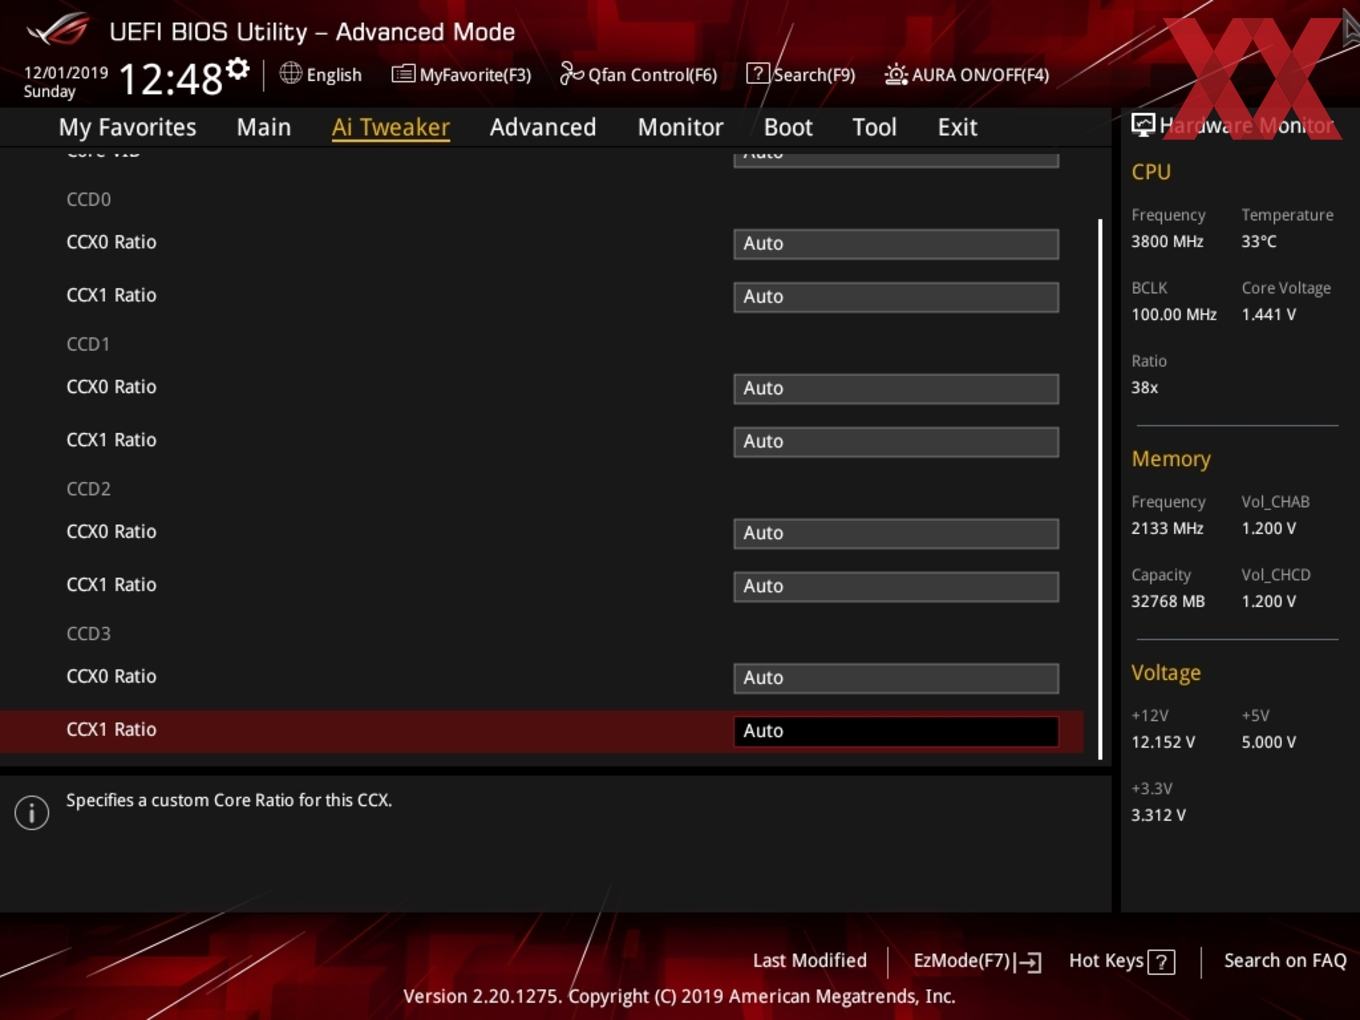Click the MyFavorite list icon
This screenshot has width=1360, height=1020.
[403, 74]
